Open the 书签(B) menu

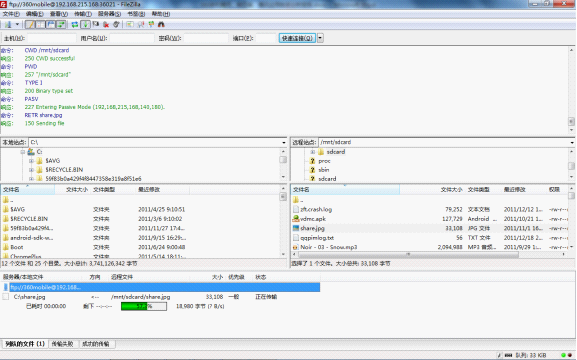[x=136, y=14]
